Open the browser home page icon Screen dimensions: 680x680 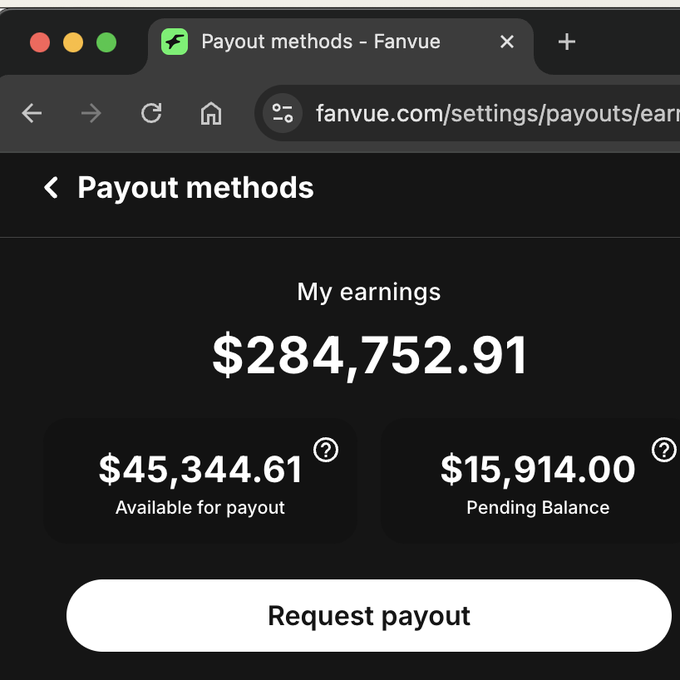[x=211, y=113]
